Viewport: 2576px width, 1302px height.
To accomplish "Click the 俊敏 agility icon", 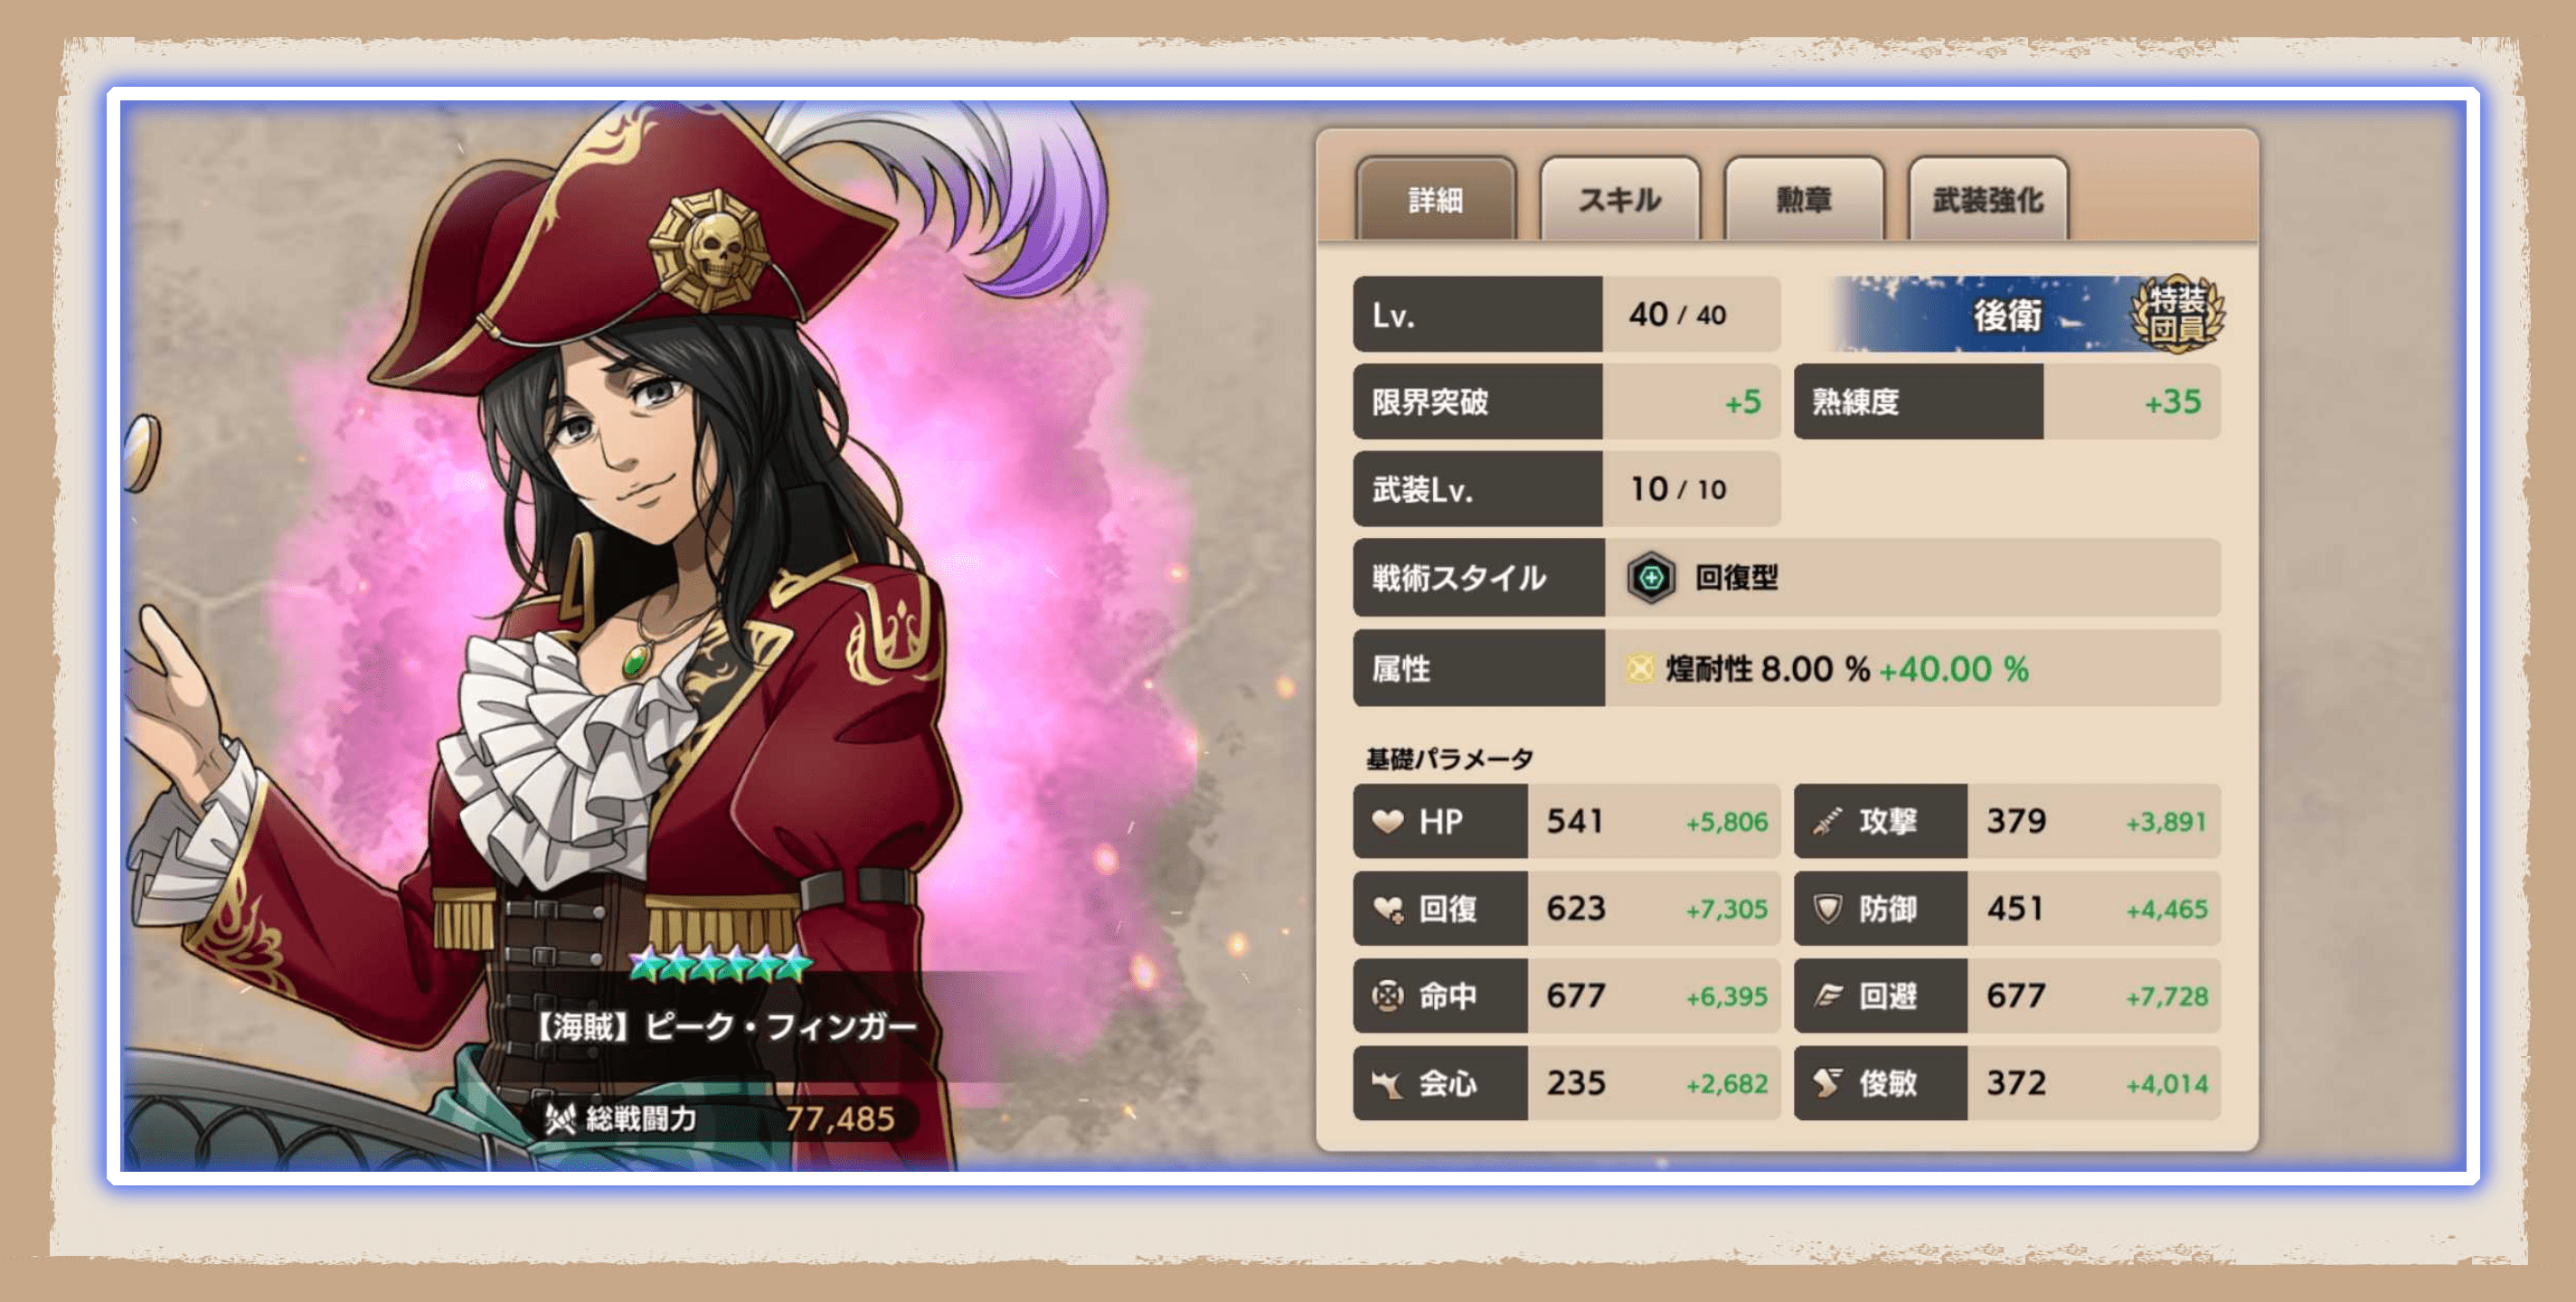I will click(x=1827, y=1083).
